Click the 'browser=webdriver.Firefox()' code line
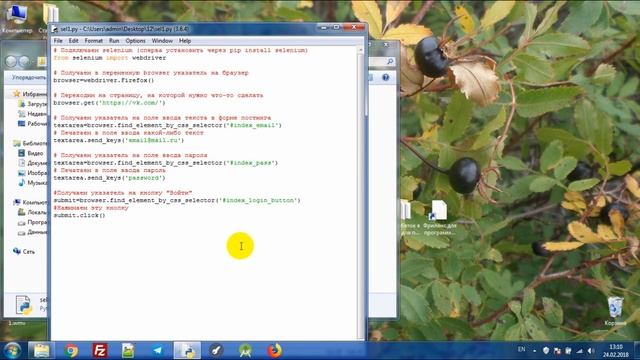This screenshot has height=360, width=640. point(104,80)
